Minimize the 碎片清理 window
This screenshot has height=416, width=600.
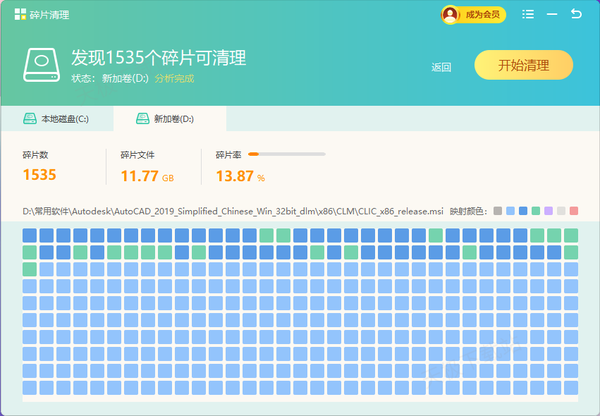click(x=551, y=14)
